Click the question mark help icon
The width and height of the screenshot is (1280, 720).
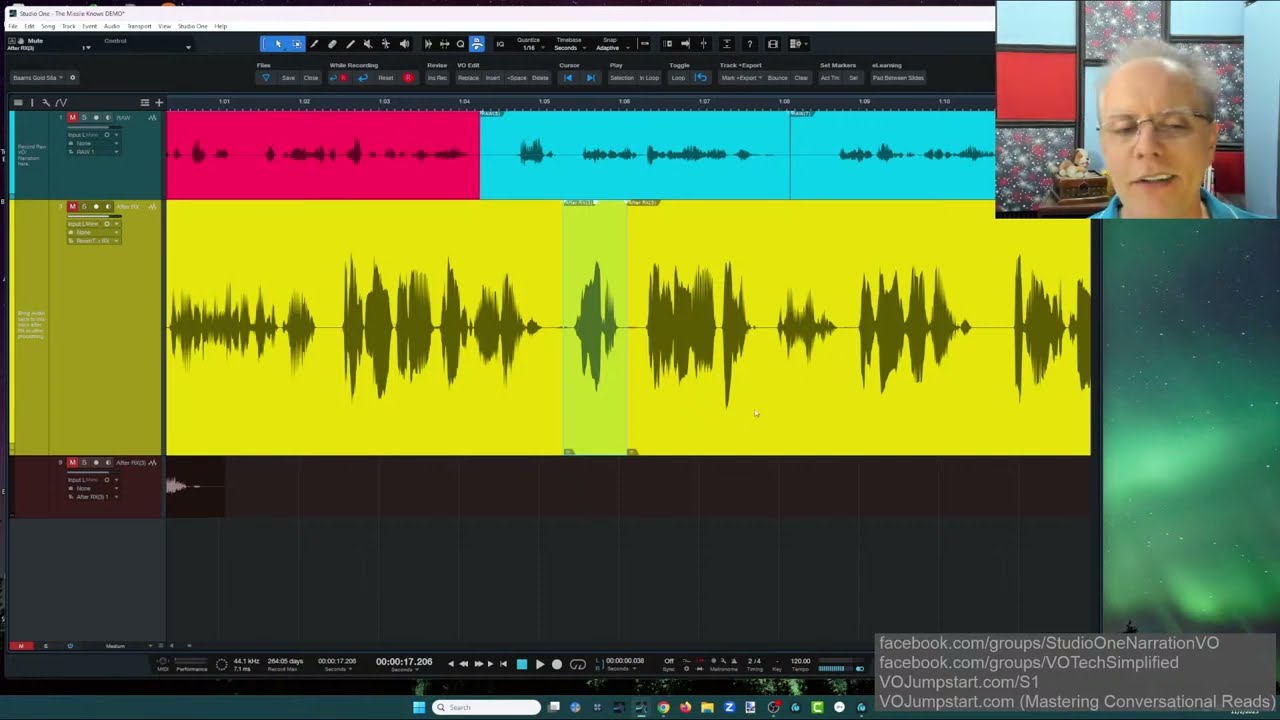(x=750, y=44)
